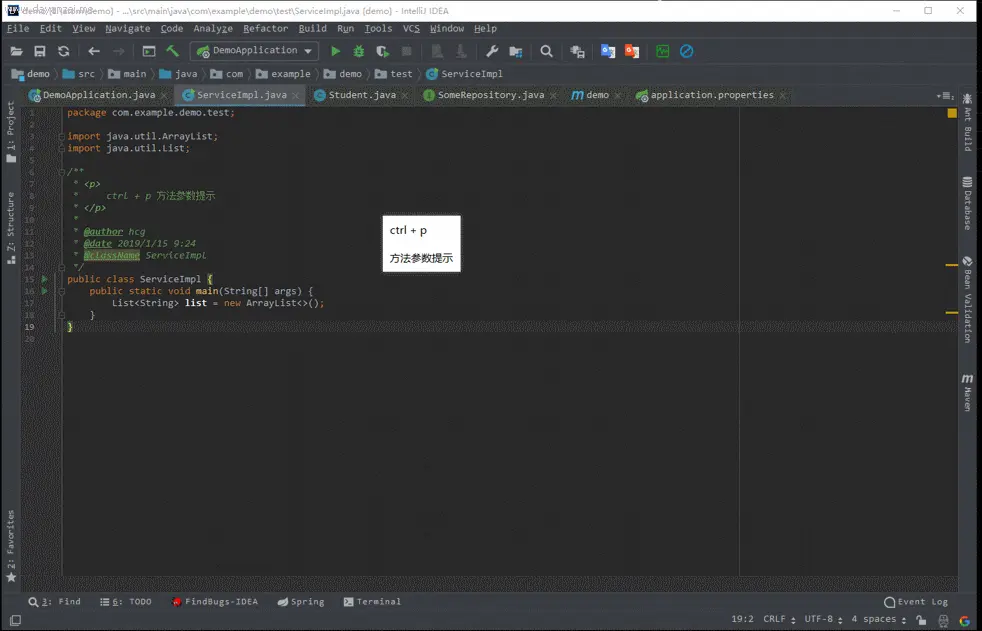Collapse the imports fold marker
Viewport: 982px width, 631px height.
(61, 136)
